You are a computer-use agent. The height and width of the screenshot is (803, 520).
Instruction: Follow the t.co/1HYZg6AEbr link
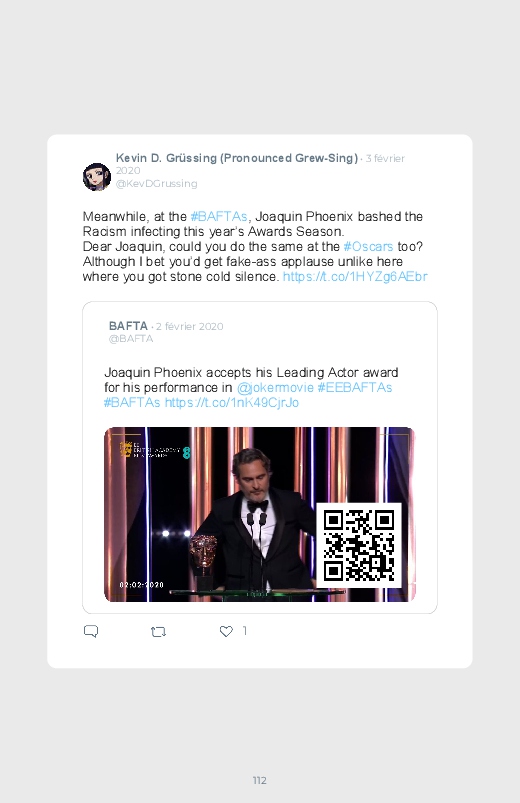click(355, 277)
